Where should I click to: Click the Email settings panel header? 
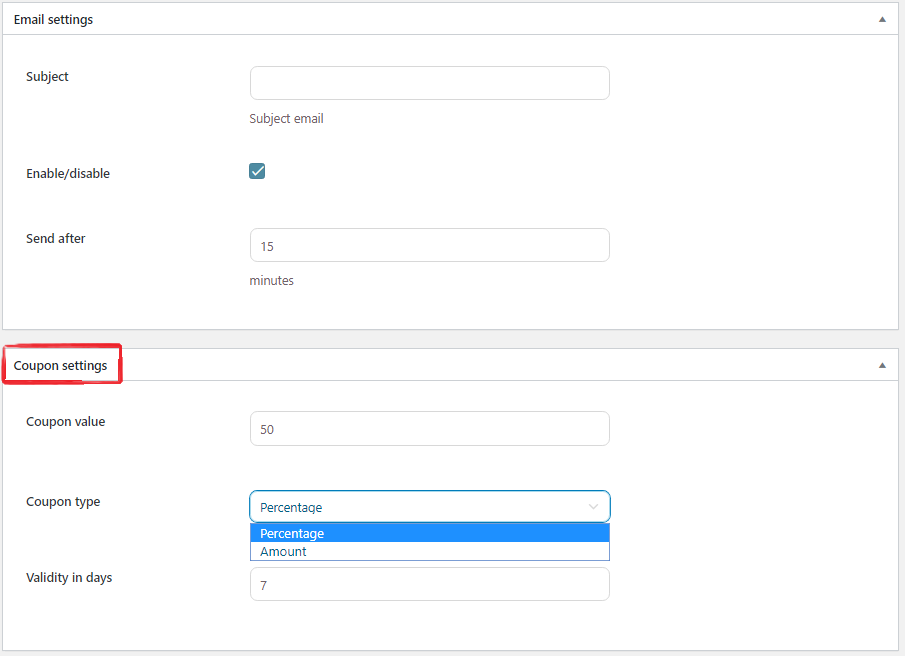[x=450, y=19]
